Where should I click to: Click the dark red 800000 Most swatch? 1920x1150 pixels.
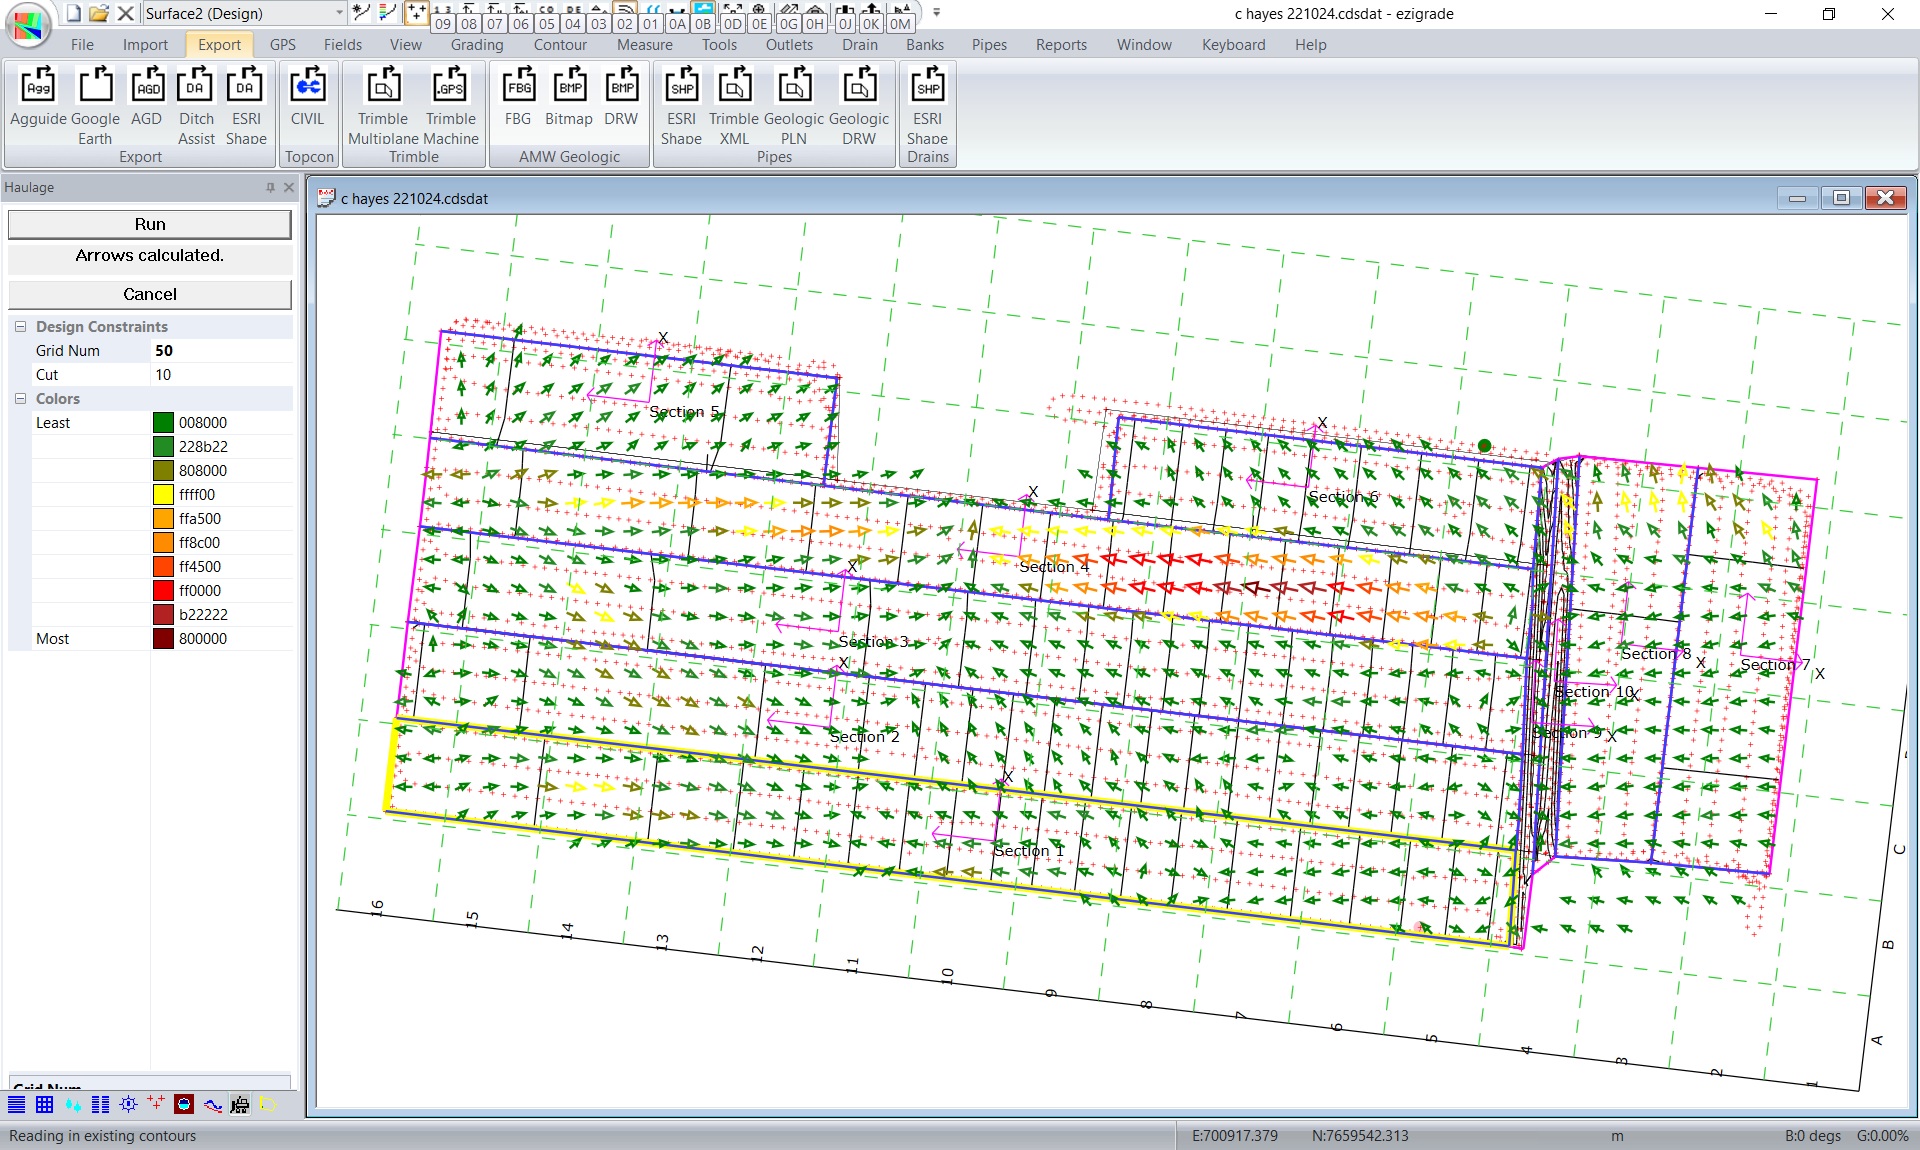pos(163,639)
